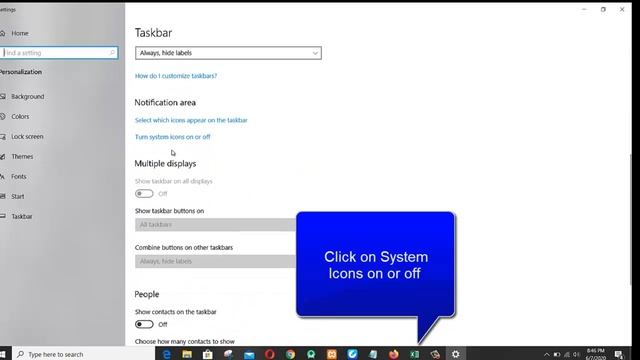Click the volume icon in system tray
Screen dimensions: 640x360
click(x=576, y=355)
